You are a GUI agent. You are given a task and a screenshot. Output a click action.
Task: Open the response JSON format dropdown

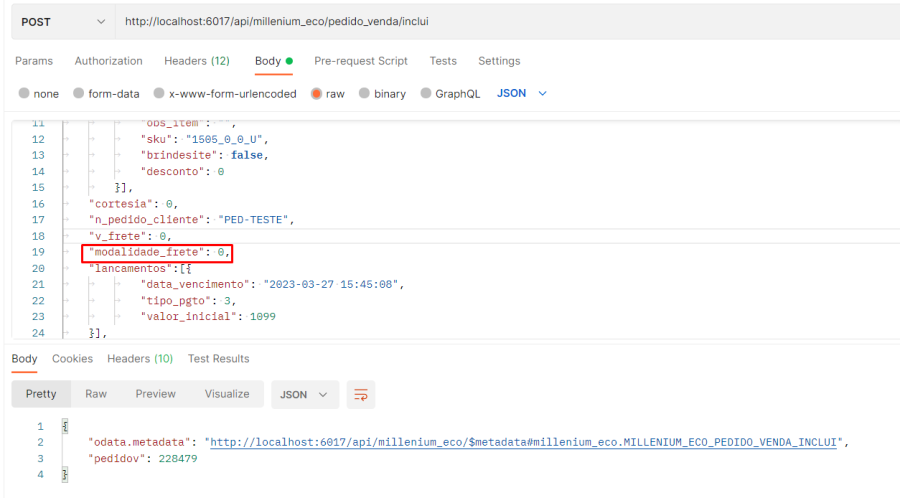pos(304,394)
